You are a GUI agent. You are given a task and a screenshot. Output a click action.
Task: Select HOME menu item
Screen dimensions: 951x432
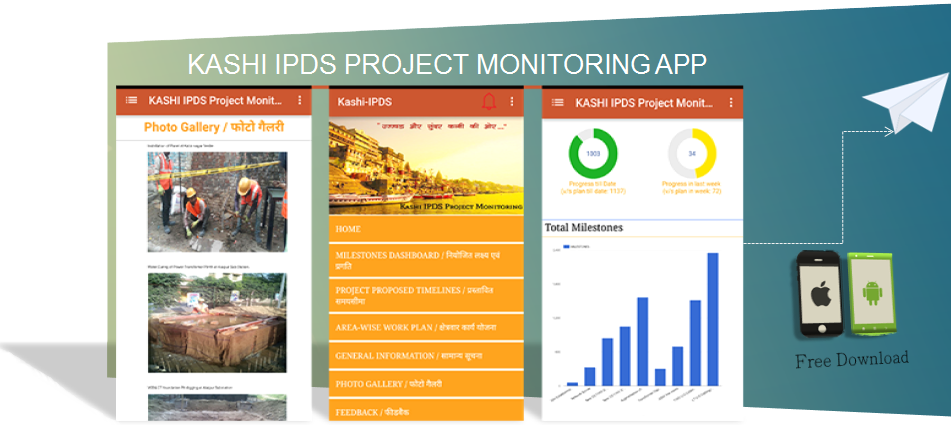pos(426,229)
